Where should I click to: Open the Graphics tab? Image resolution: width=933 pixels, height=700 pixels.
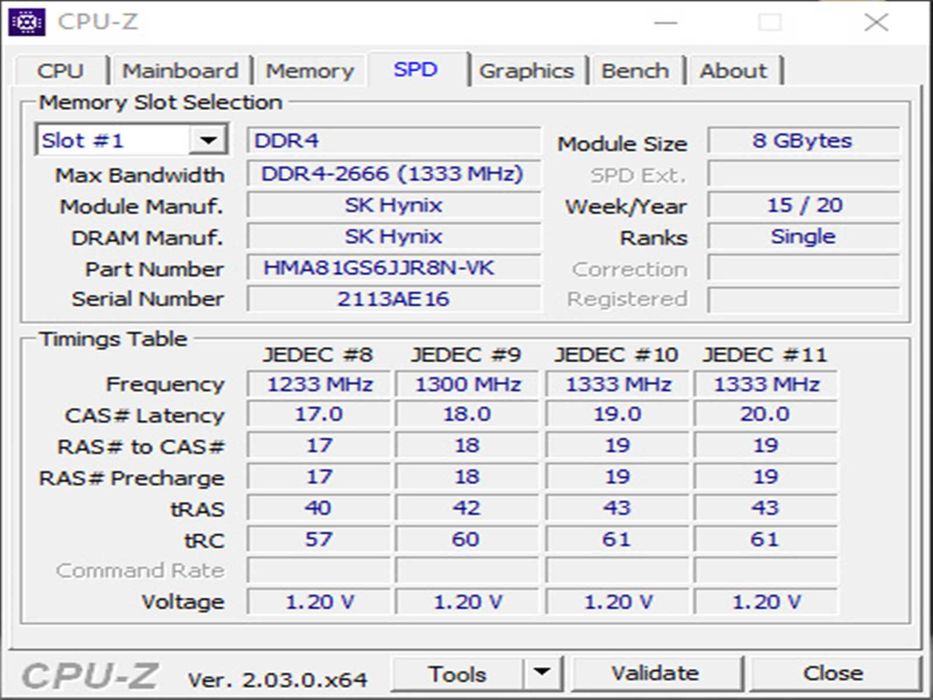coord(527,71)
